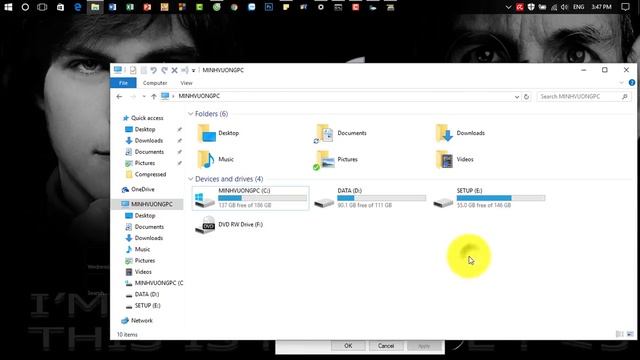The image size is (640, 360).
Task: Open the Documents folder in Folders section
Action: point(340,133)
